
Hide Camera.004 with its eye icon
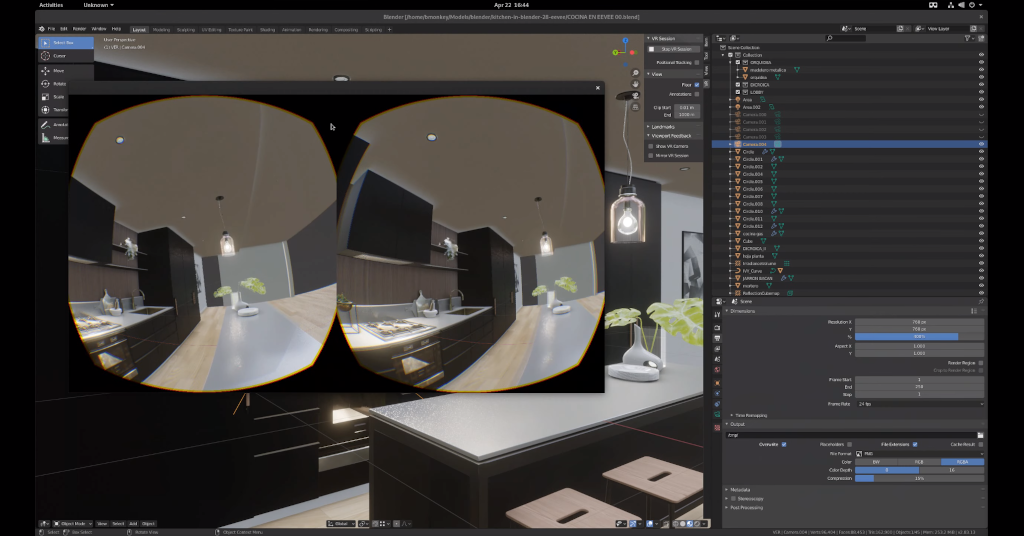[x=981, y=144]
